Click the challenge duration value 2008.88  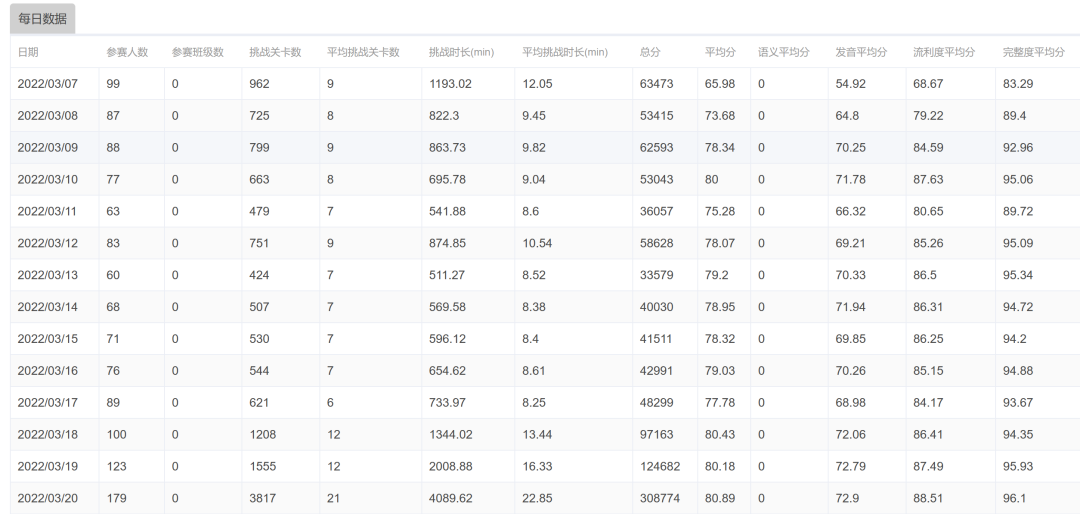[450, 467]
